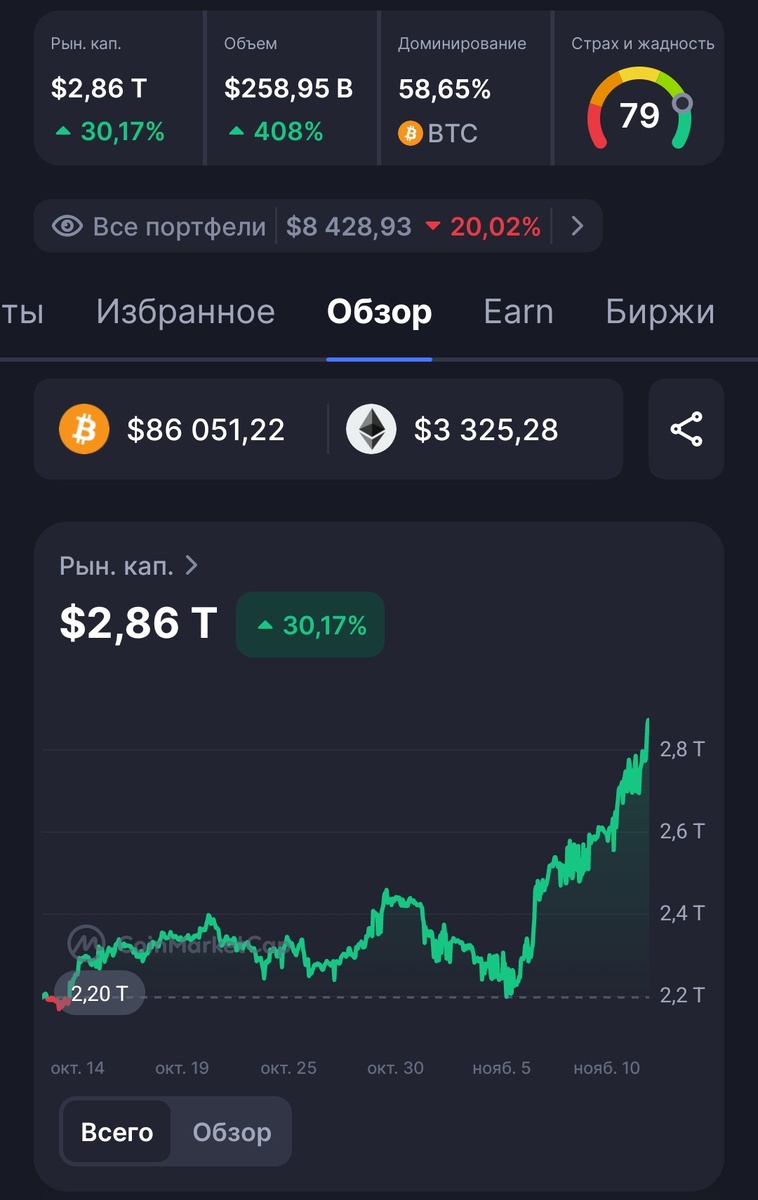
Task: Switch to the Earn tab
Action: tap(518, 312)
